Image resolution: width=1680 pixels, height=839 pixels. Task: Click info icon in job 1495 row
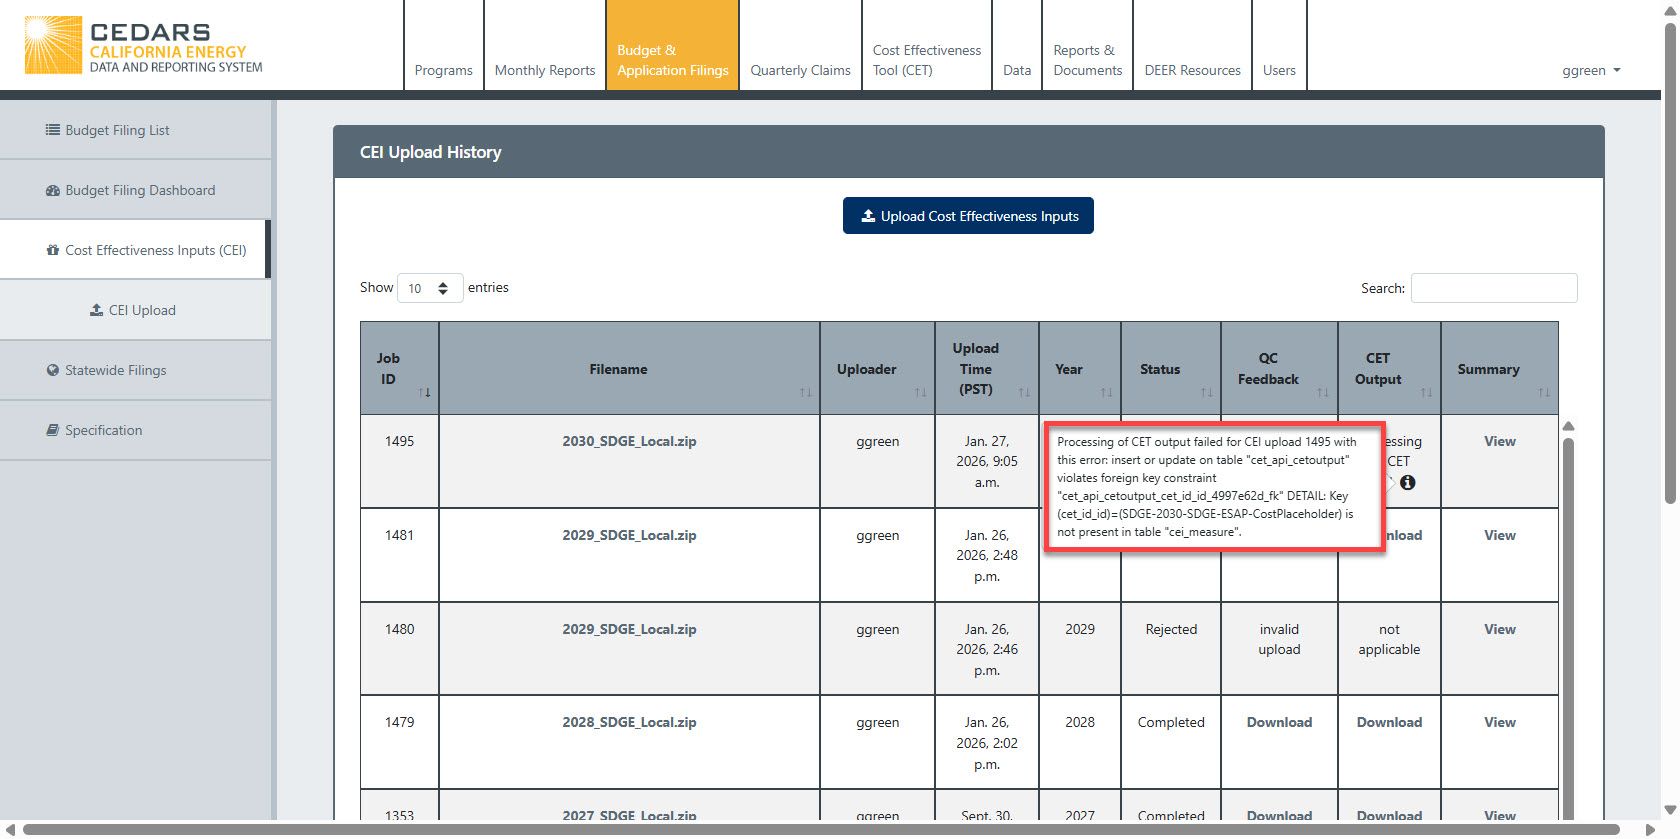point(1407,482)
